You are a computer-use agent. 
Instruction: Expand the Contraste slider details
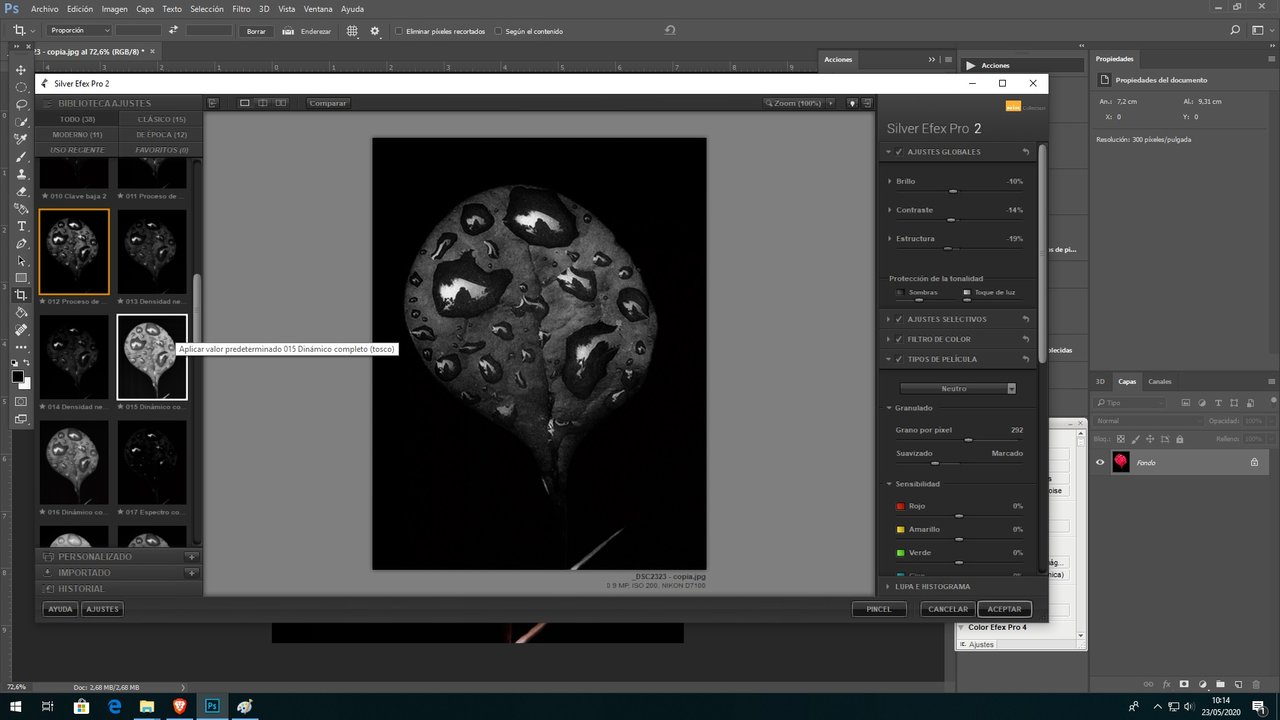tap(890, 210)
